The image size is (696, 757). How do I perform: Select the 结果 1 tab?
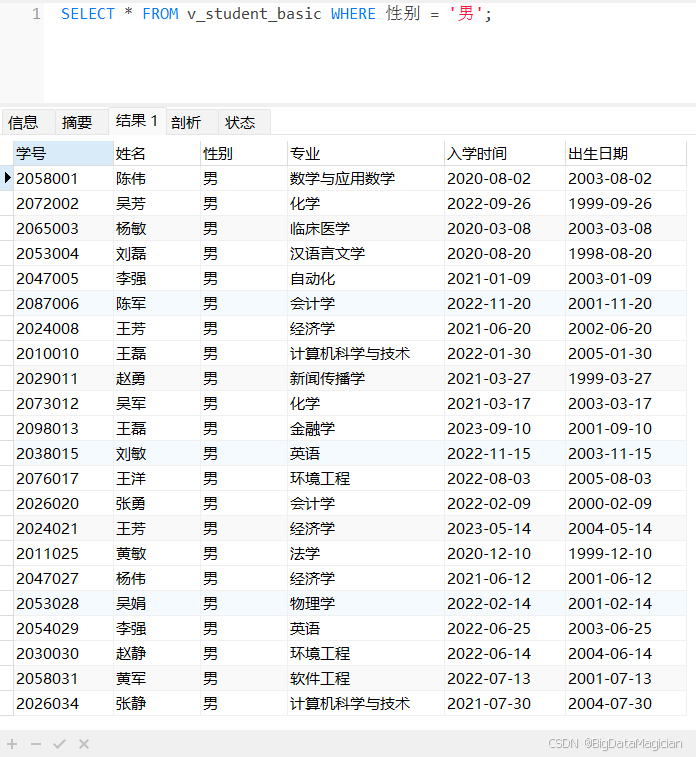137,121
